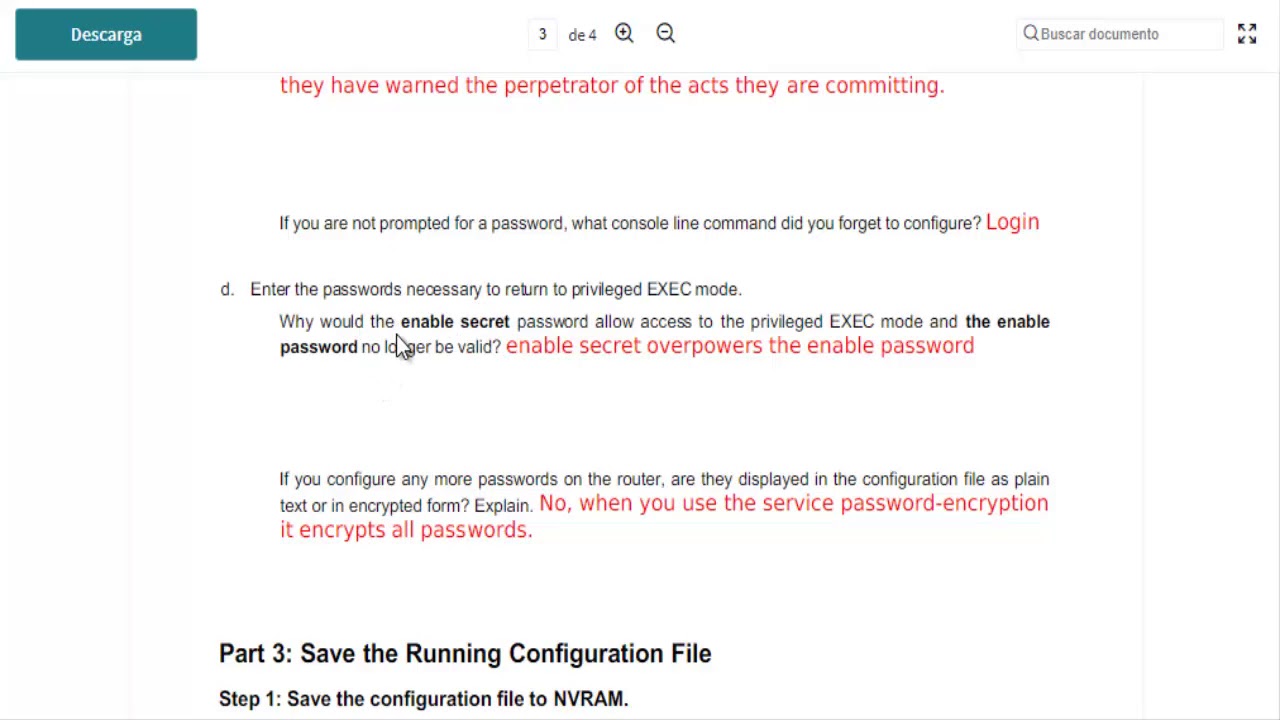The height and width of the screenshot is (720, 1280).
Task: Click the 'de 4' page count label
Action: coord(582,35)
